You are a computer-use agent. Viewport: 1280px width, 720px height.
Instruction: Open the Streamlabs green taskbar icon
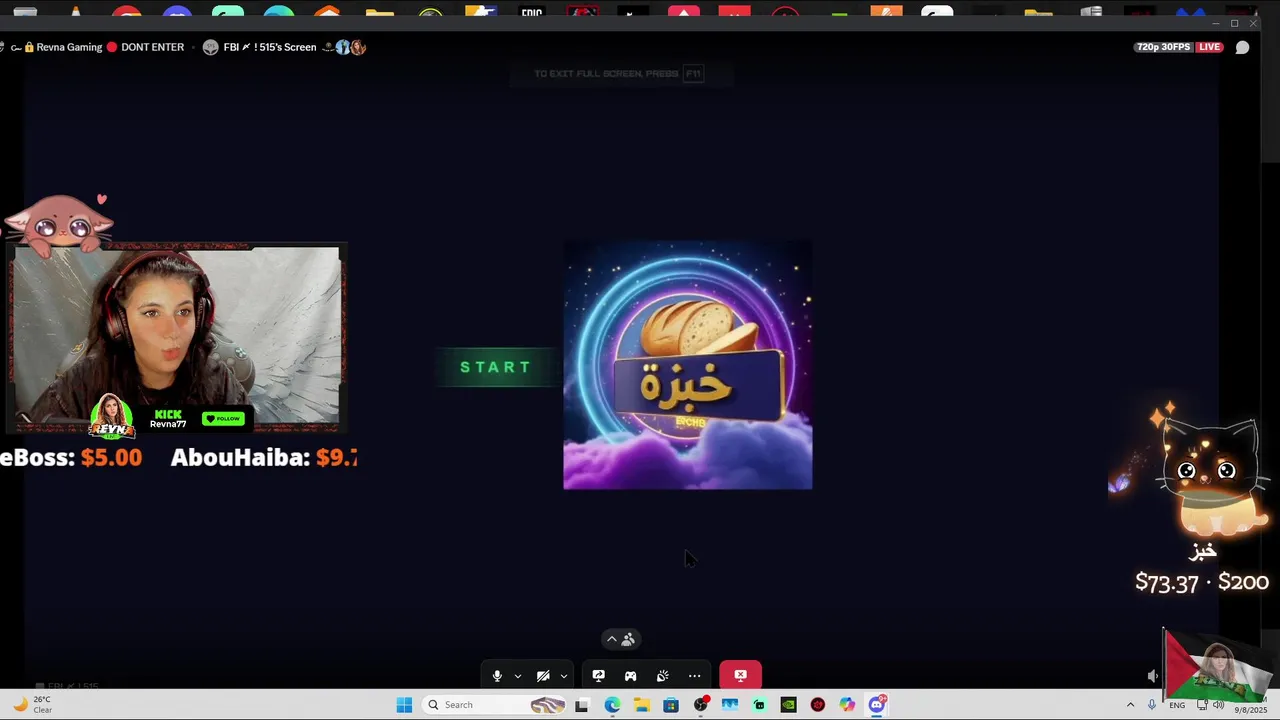pos(759,705)
